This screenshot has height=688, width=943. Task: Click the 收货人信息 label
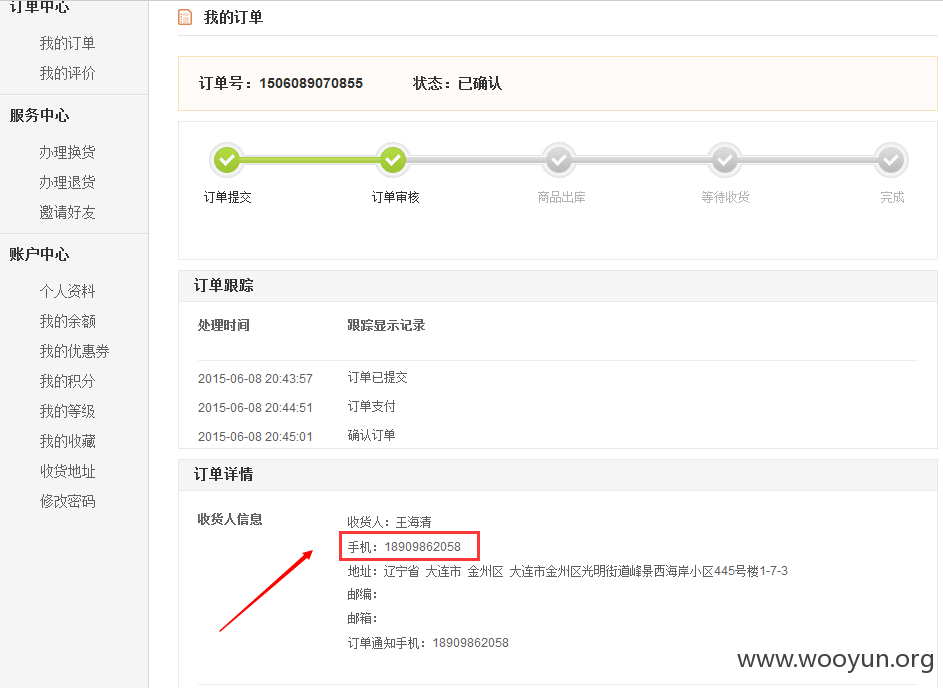point(230,520)
